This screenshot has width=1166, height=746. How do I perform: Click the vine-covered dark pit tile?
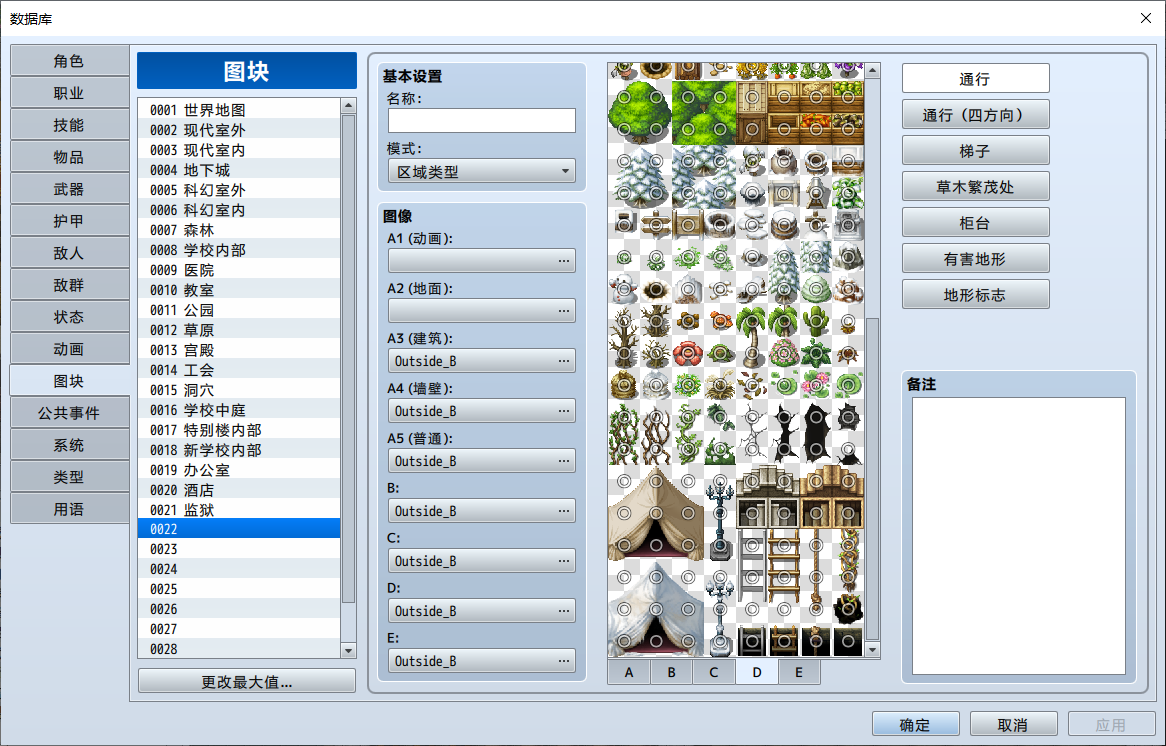click(x=848, y=609)
